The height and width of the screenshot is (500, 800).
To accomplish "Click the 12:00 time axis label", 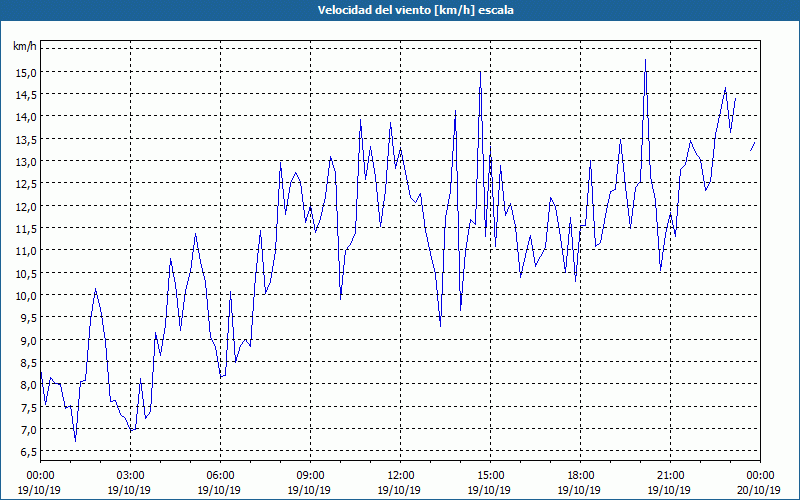I will (400, 475).
